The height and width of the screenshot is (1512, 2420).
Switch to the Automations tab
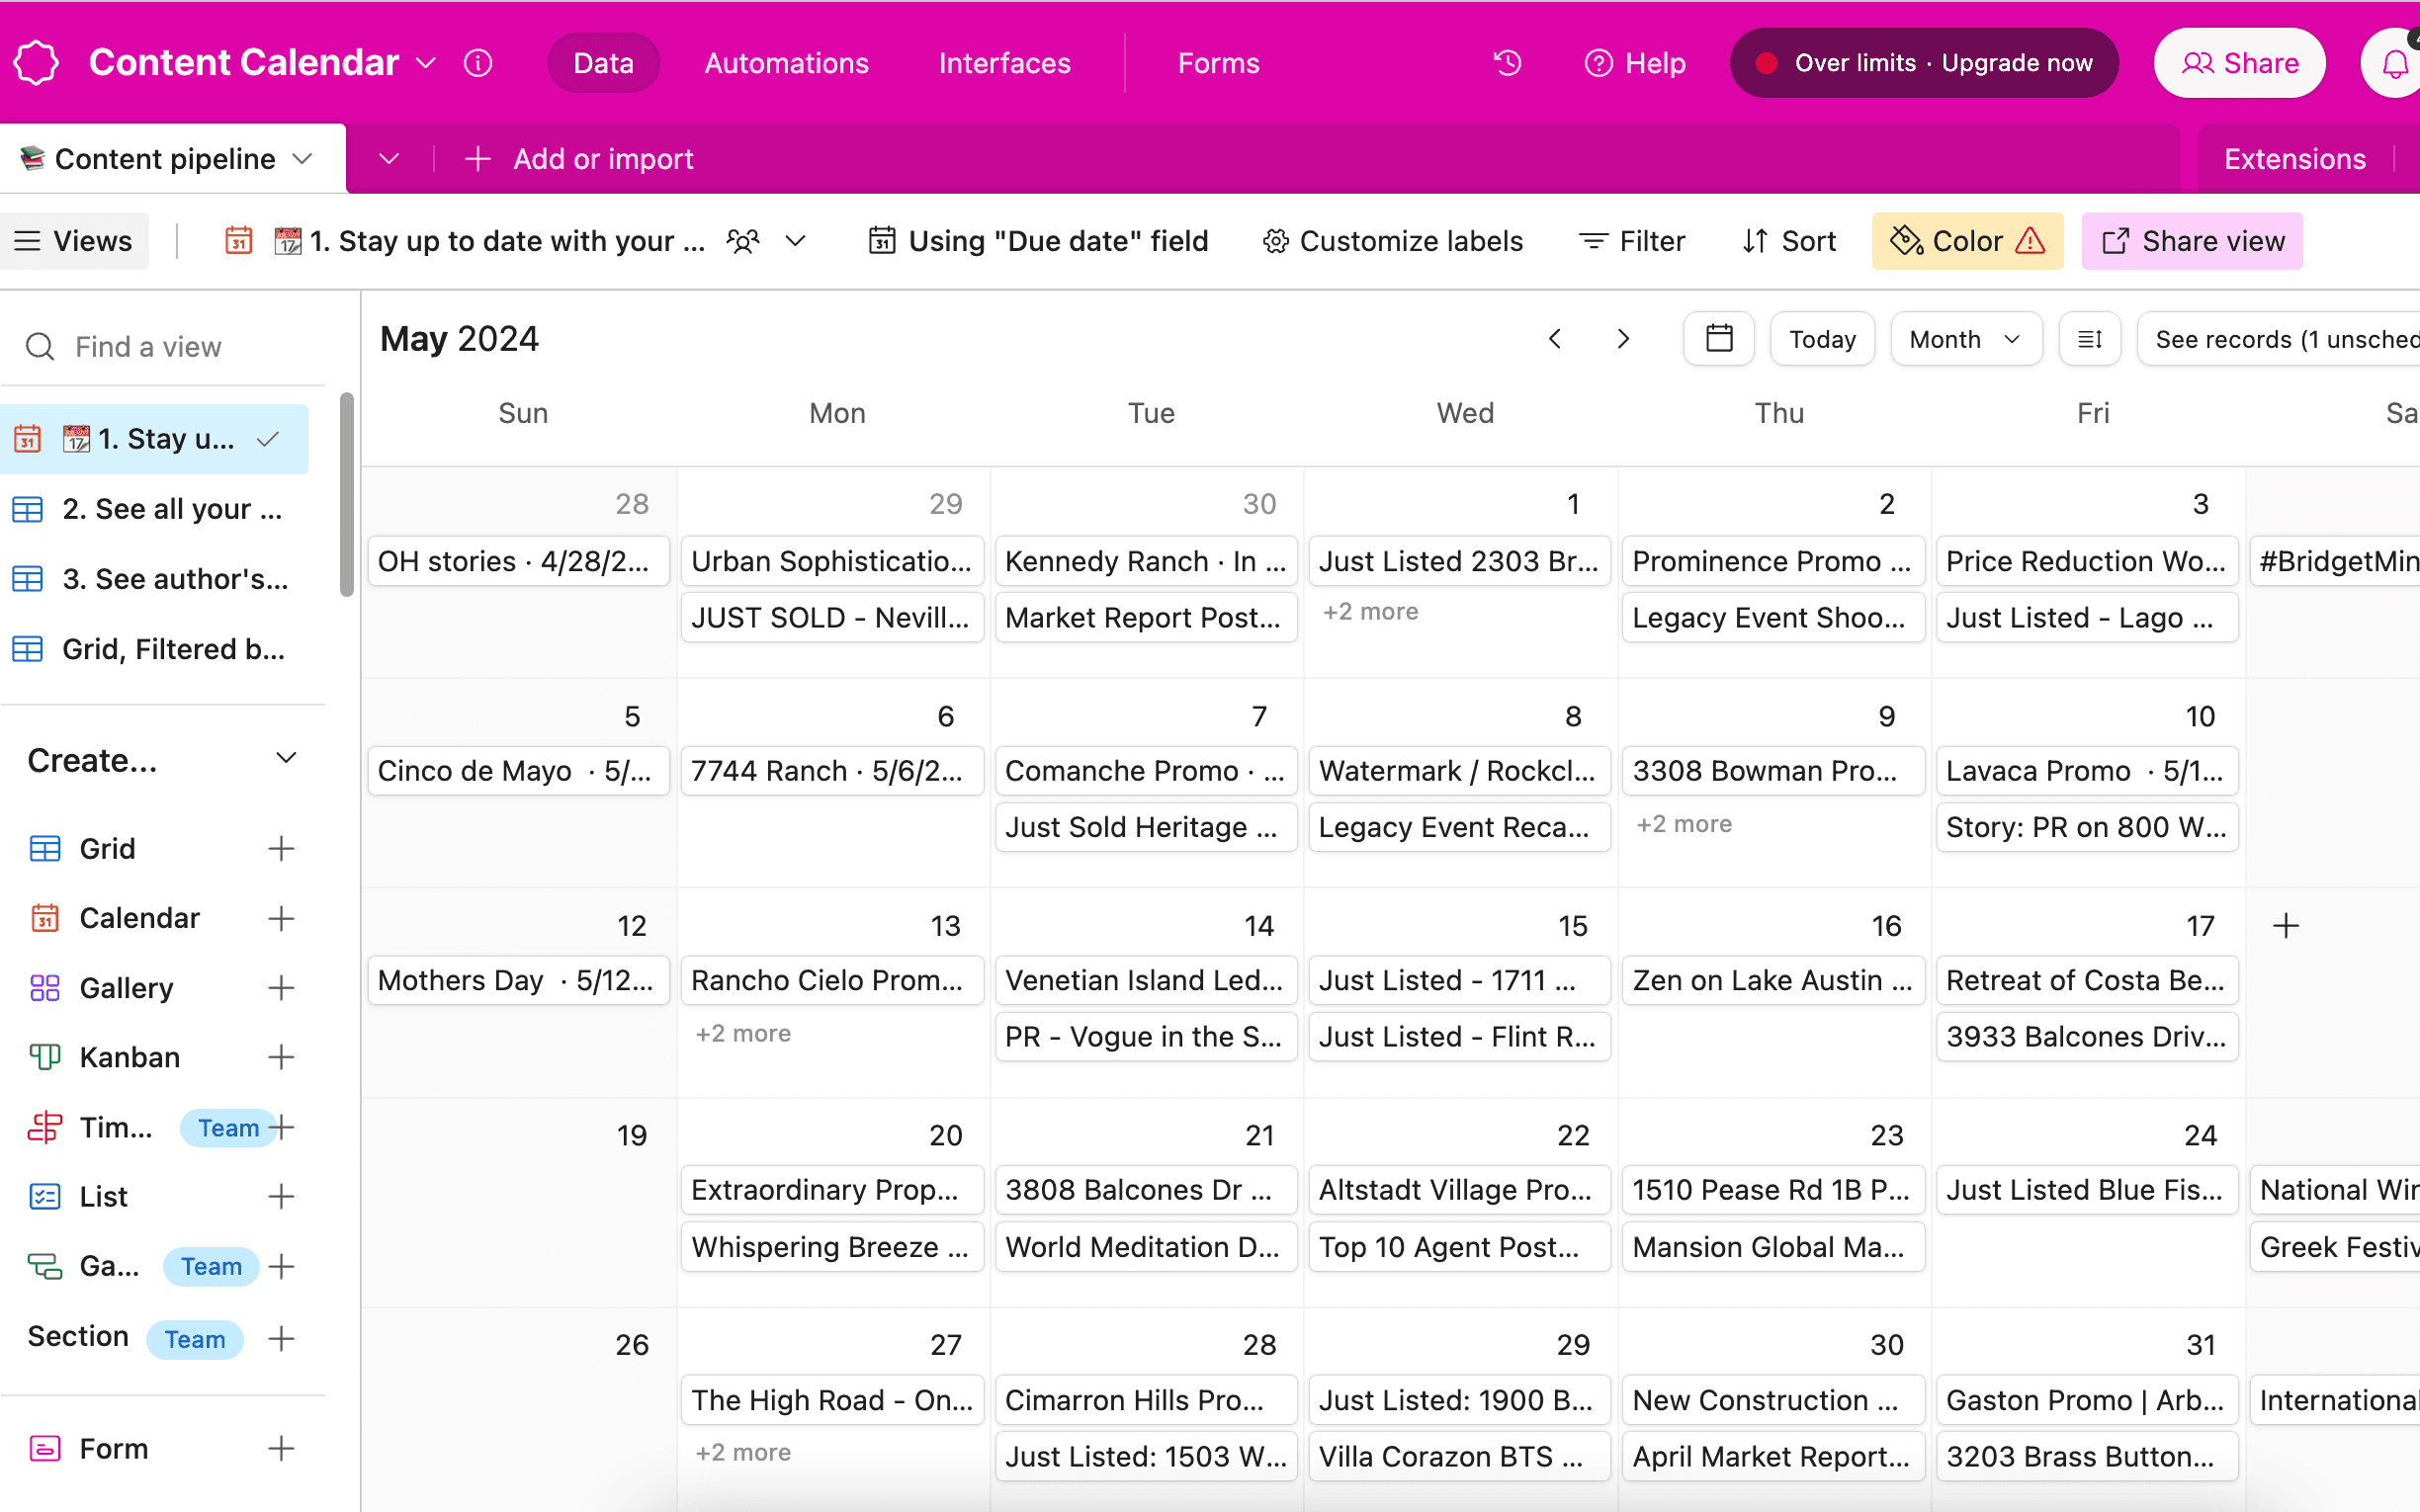(x=786, y=63)
